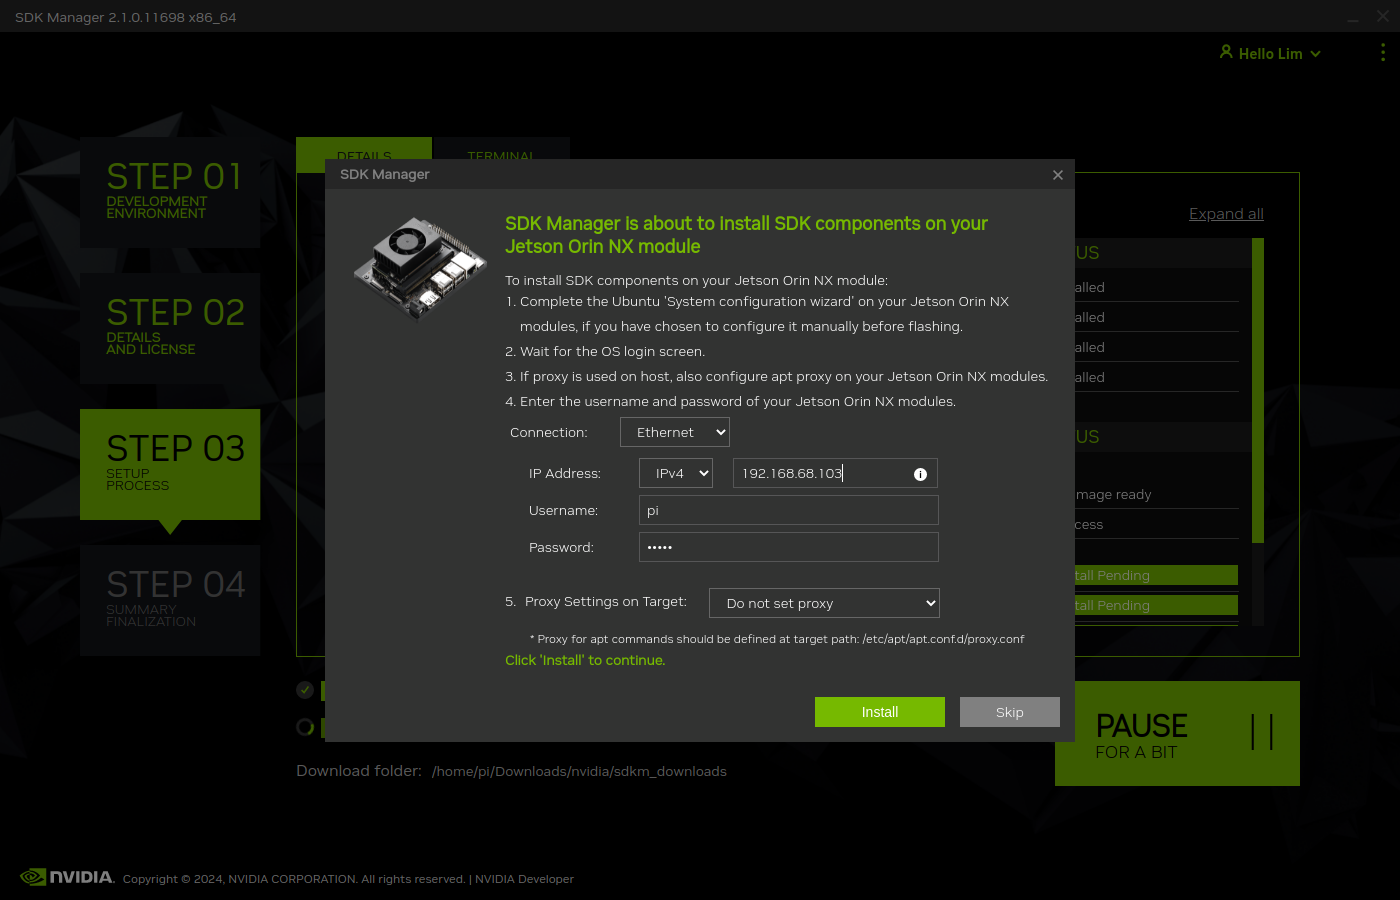The height and width of the screenshot is (900, 1400).
Task: Click the dialog heading about installing SDK components
Action: point(746,235)
